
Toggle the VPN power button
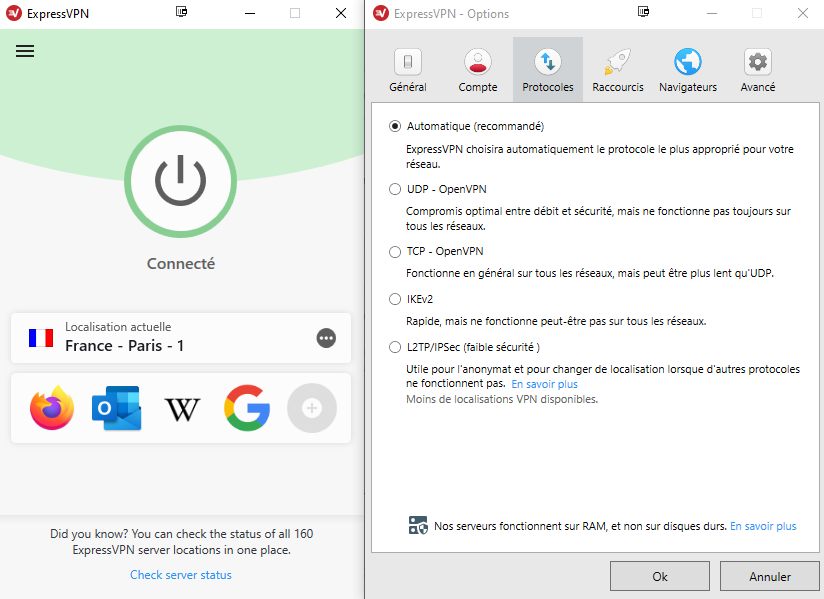[x=180, y=181]
